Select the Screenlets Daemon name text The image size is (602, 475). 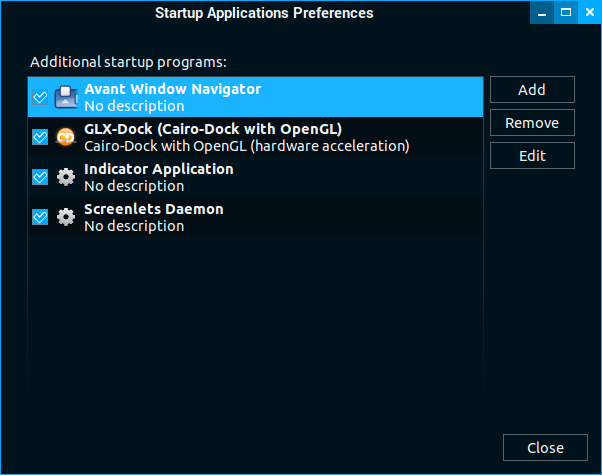[153, 209]
